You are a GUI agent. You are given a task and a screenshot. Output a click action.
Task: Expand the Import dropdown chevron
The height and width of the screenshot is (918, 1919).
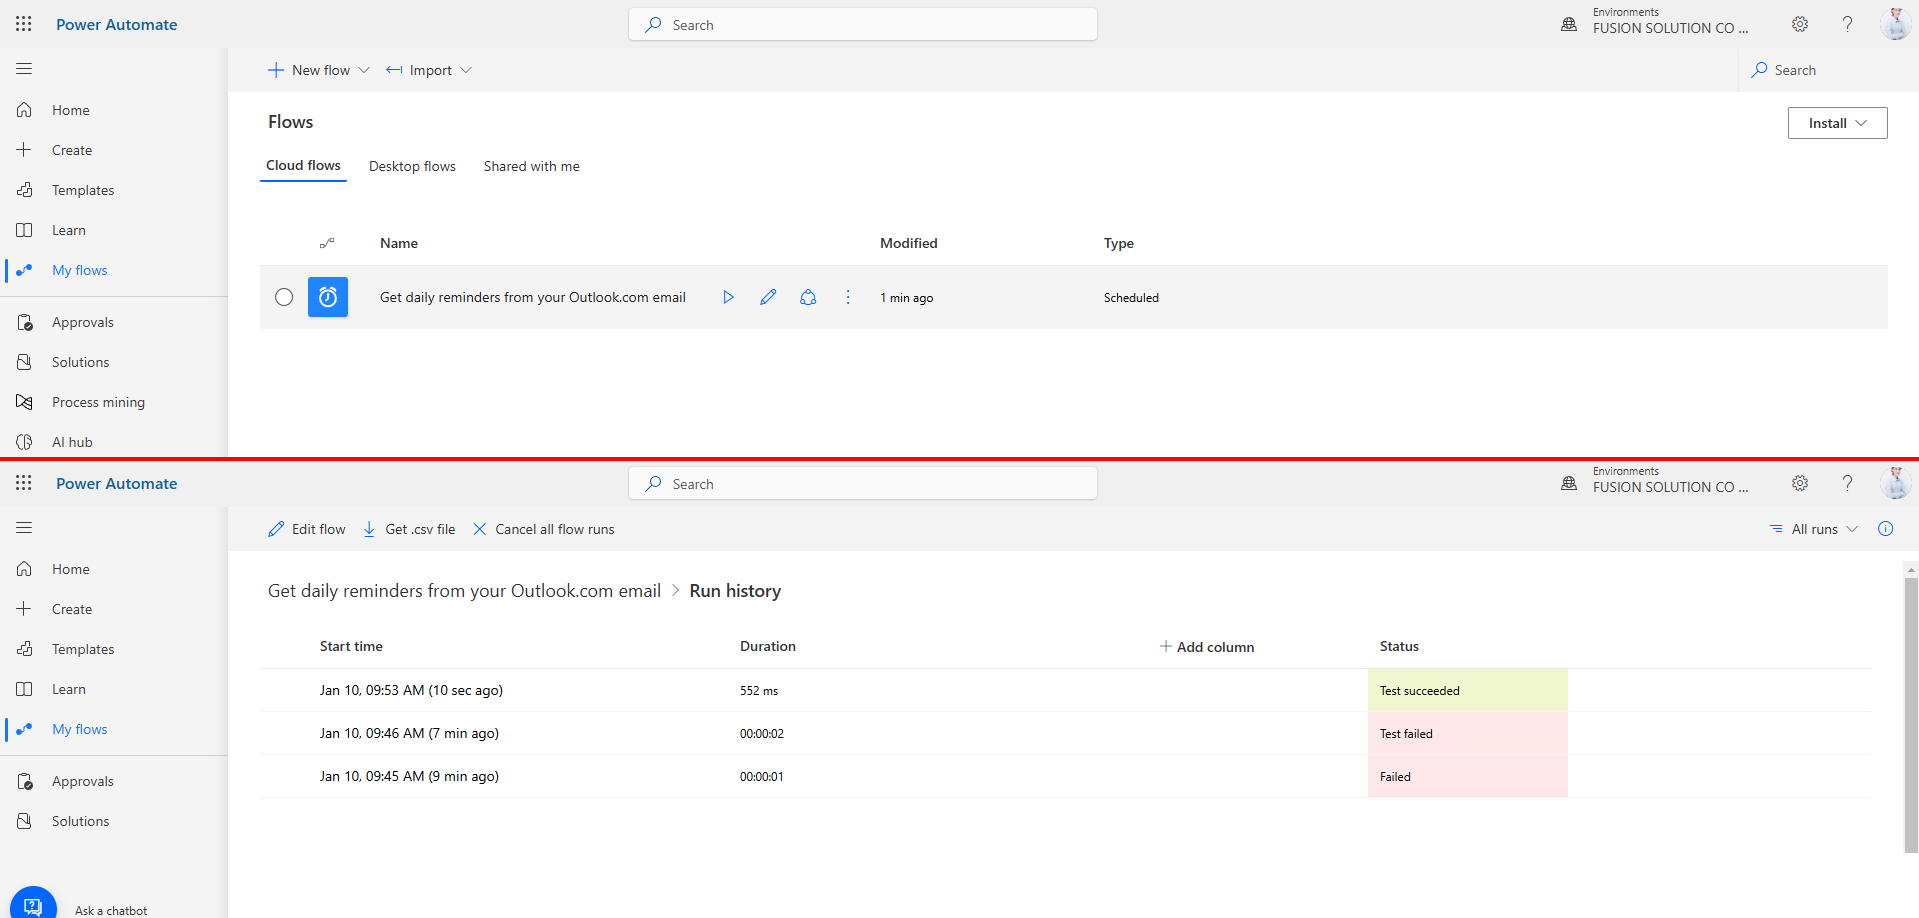(466, 70)
